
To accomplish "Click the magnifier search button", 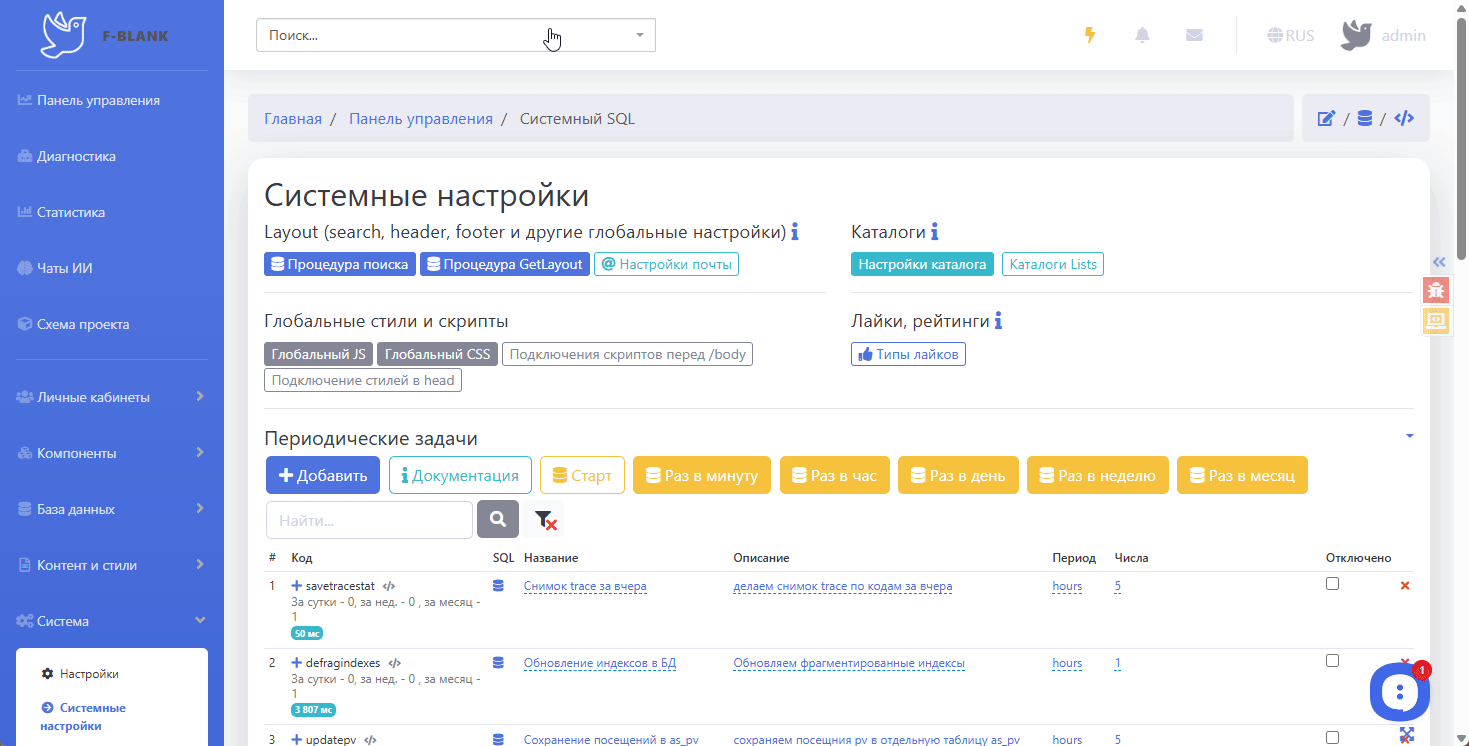I will coord(498,520).
